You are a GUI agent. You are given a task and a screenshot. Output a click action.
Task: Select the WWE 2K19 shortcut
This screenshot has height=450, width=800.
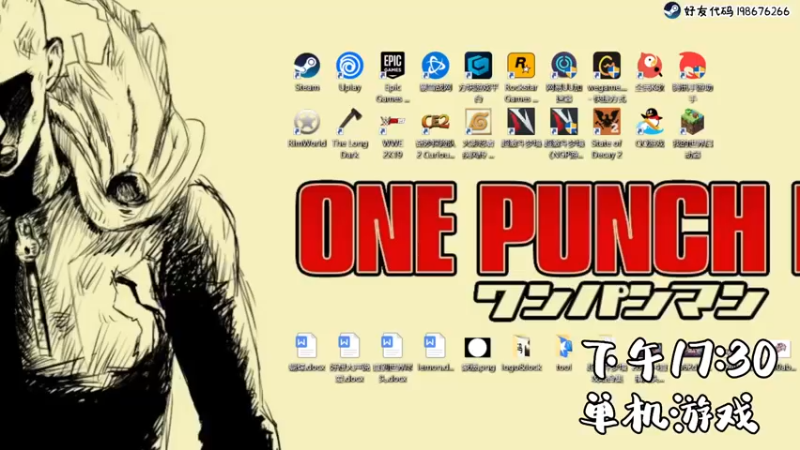(x=393, y=122)
